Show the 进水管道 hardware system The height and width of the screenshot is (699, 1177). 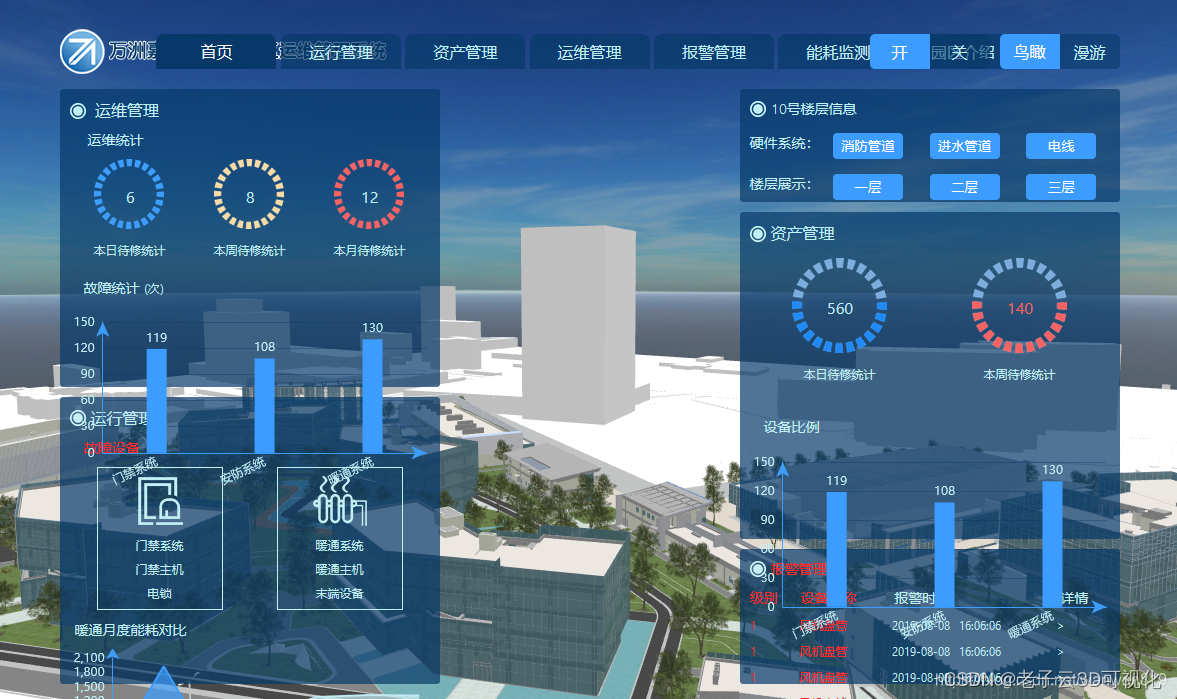coord(965,146)
